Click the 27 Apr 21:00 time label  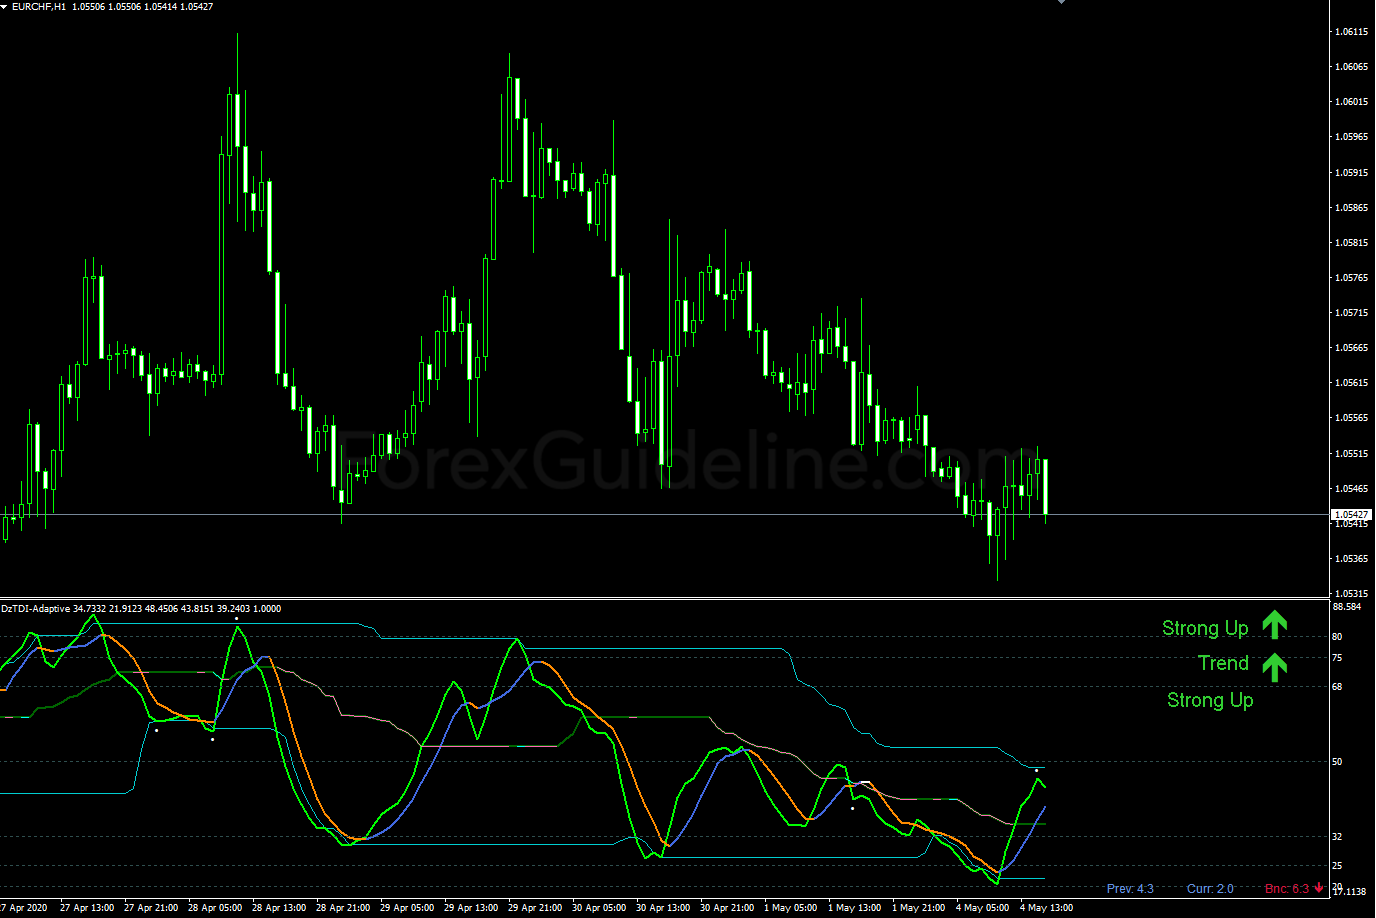coord(151,908)
